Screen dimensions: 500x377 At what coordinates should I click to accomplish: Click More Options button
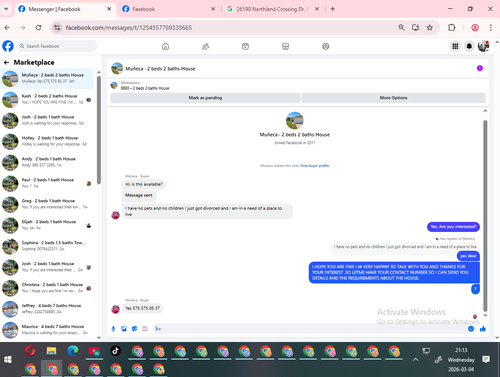[x=393, y=98]
